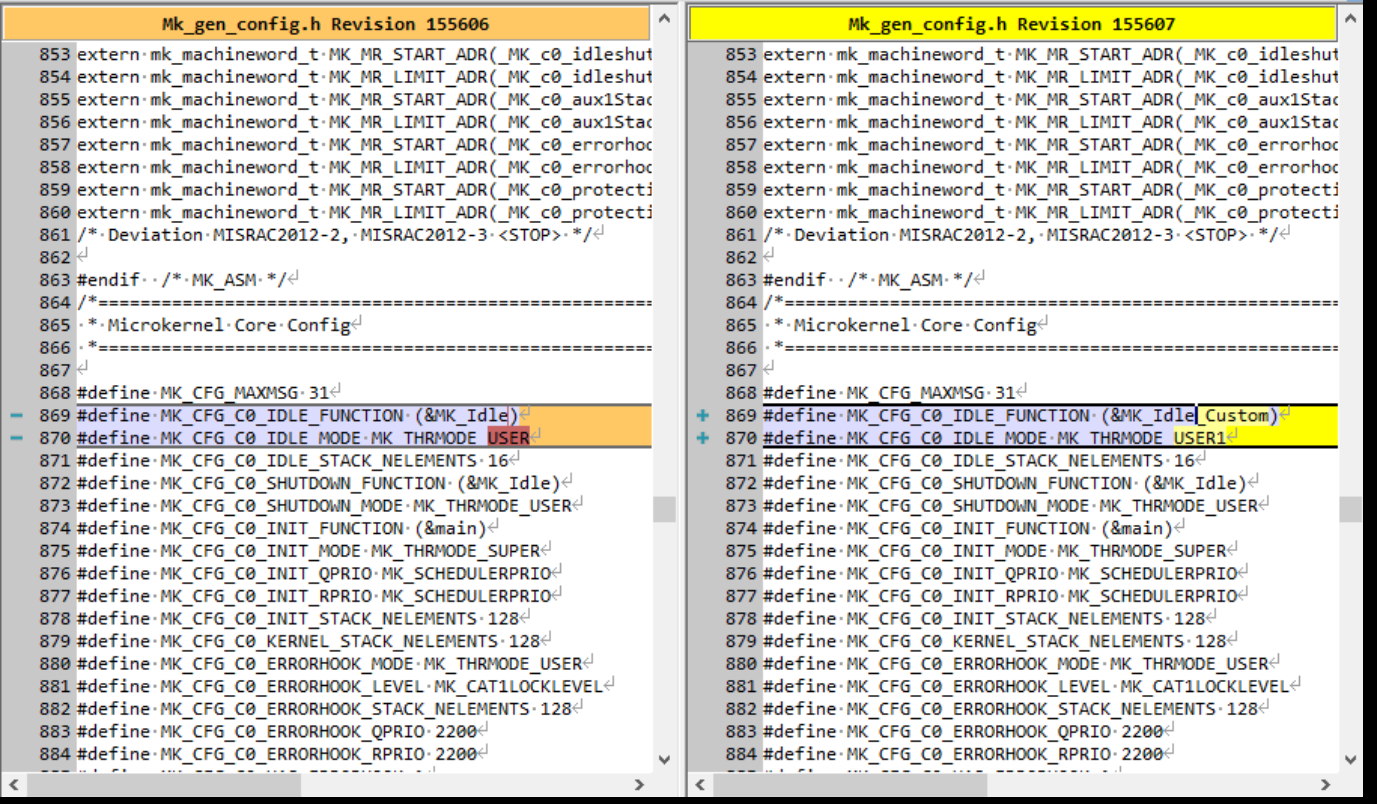The image size is (1377, 804).
Task: Click the left pane horizontal scrollbar thumb
Action: [162, 784]
